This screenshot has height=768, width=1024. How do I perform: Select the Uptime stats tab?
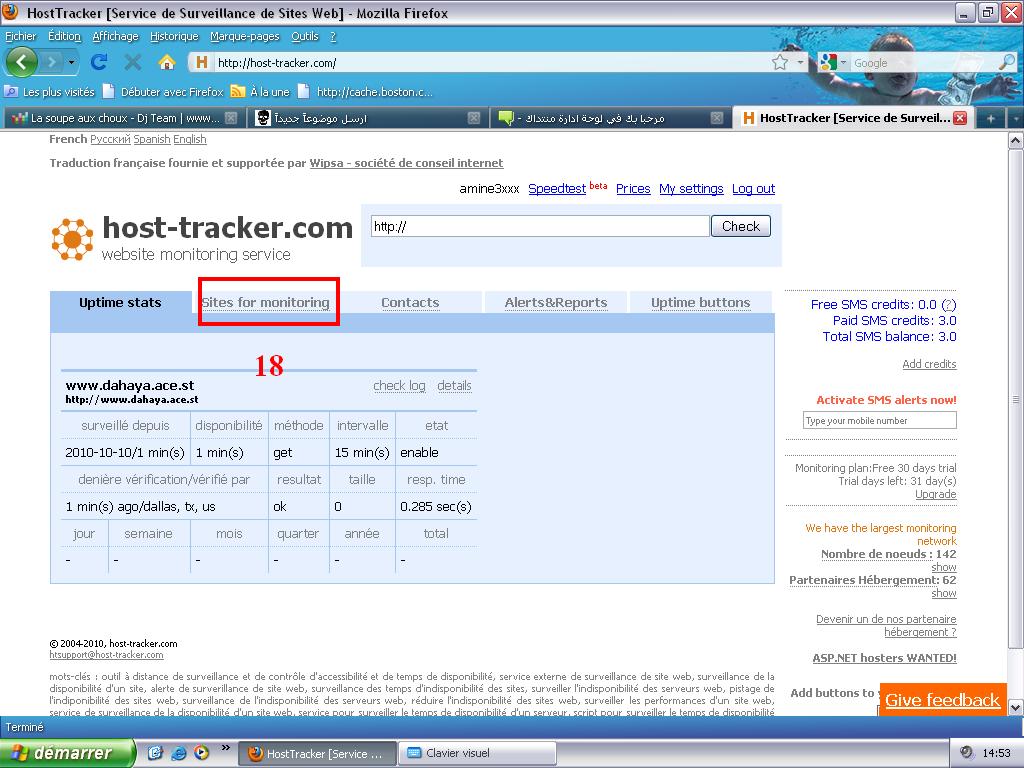120,302
